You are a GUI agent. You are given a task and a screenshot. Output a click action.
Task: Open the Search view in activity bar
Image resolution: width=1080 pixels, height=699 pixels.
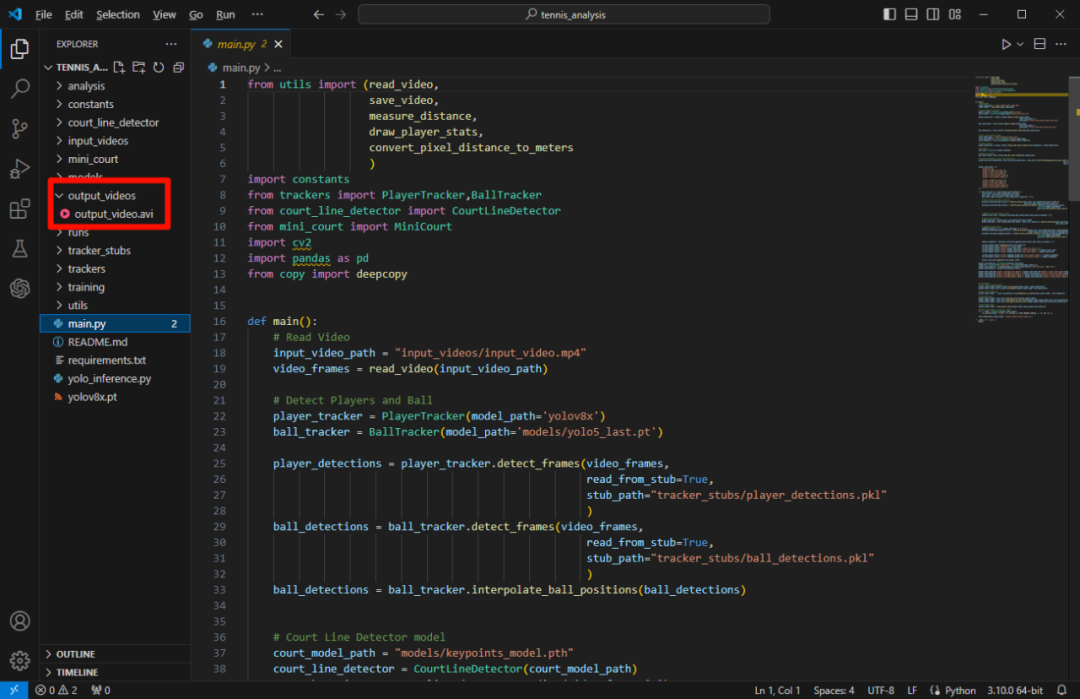click(20, 89)
